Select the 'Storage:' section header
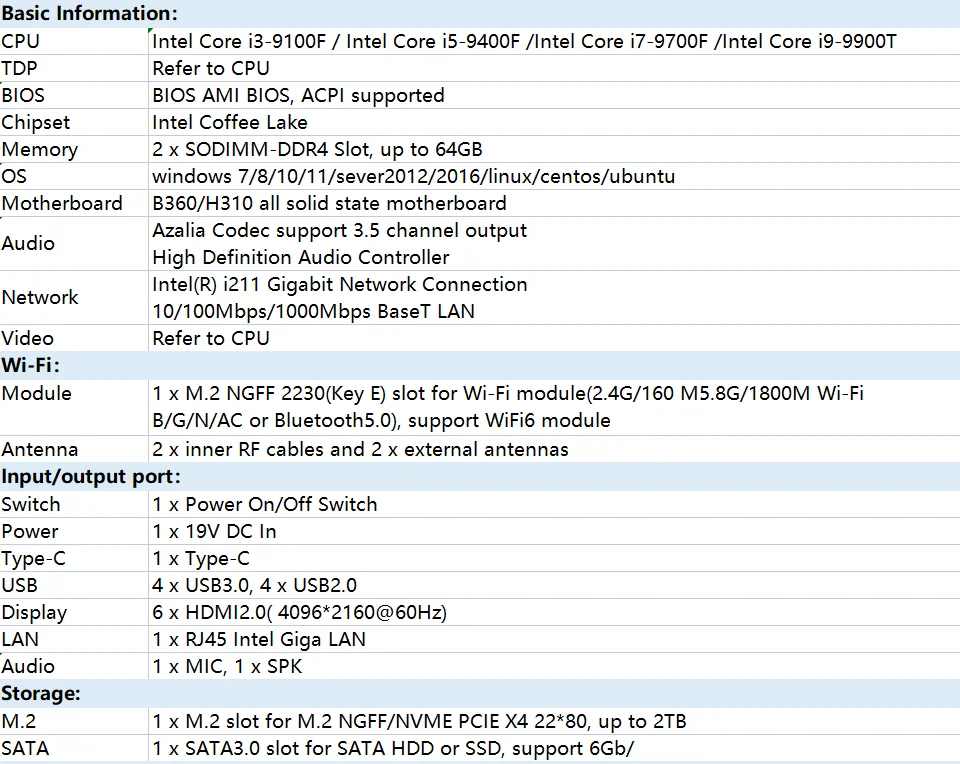The height and width of the screenshot is (764, 960). [480, 694]
